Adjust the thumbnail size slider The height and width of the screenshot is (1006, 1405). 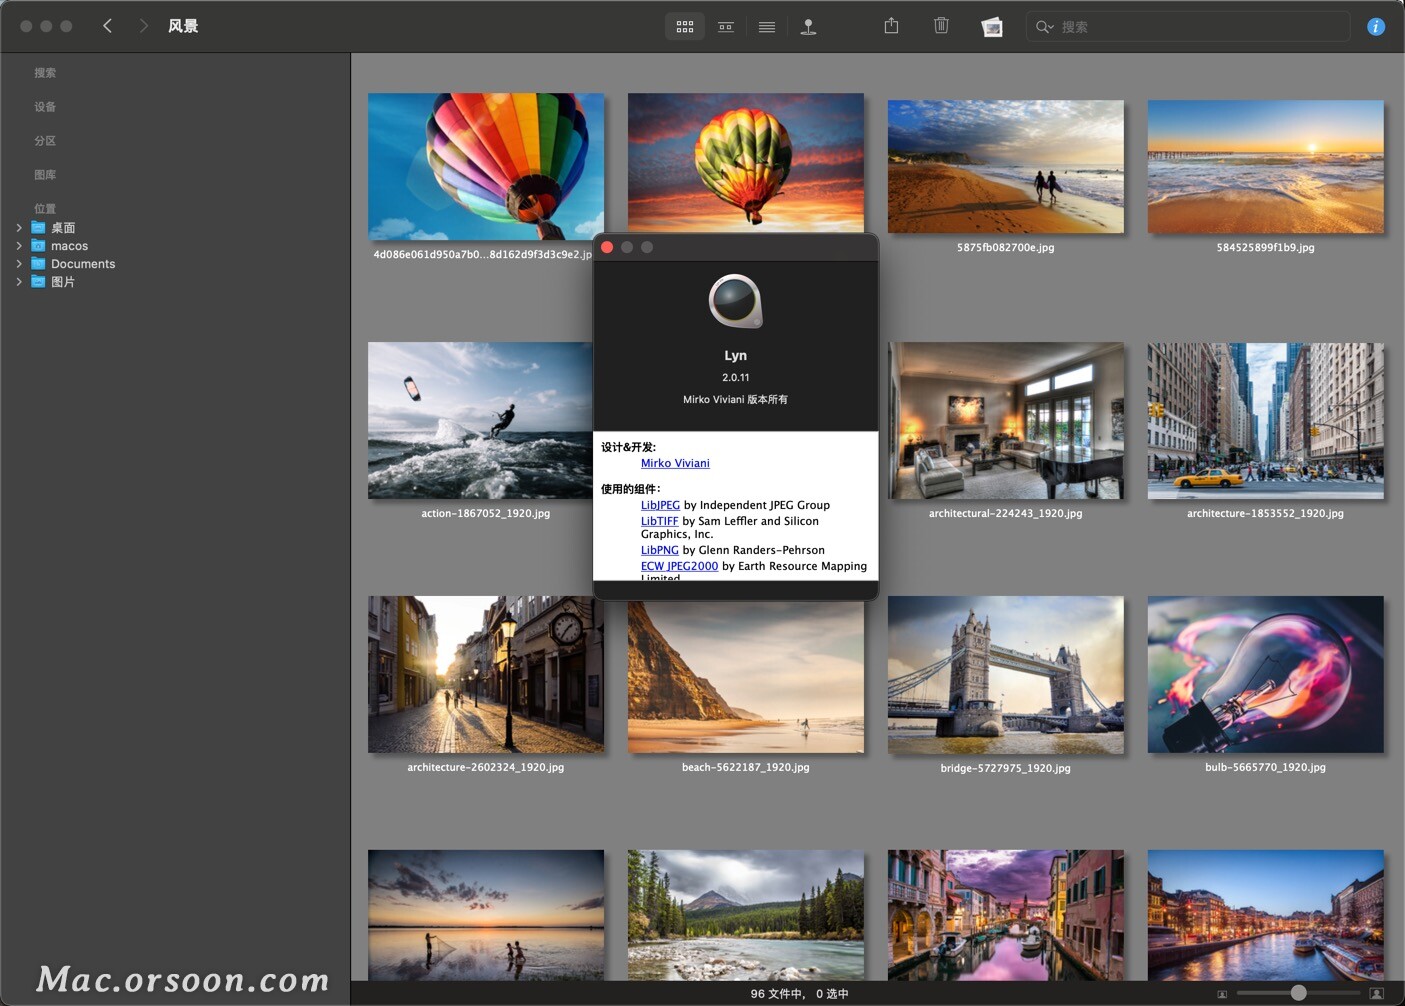tap(1298, 993)
